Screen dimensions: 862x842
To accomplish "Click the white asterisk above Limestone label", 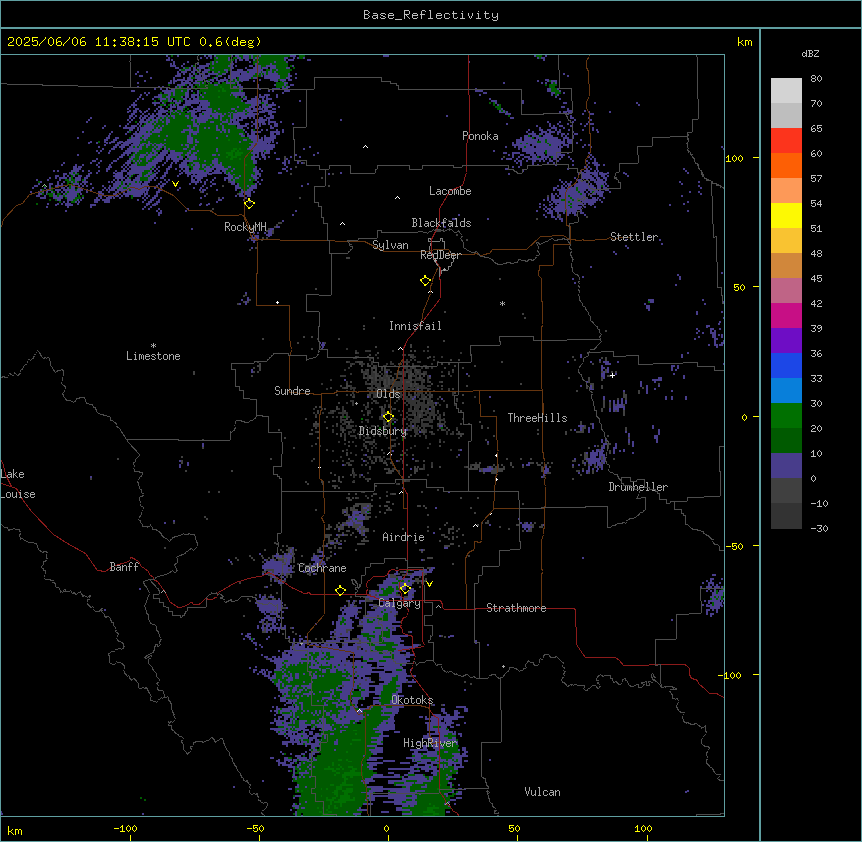I will [153, 346].
